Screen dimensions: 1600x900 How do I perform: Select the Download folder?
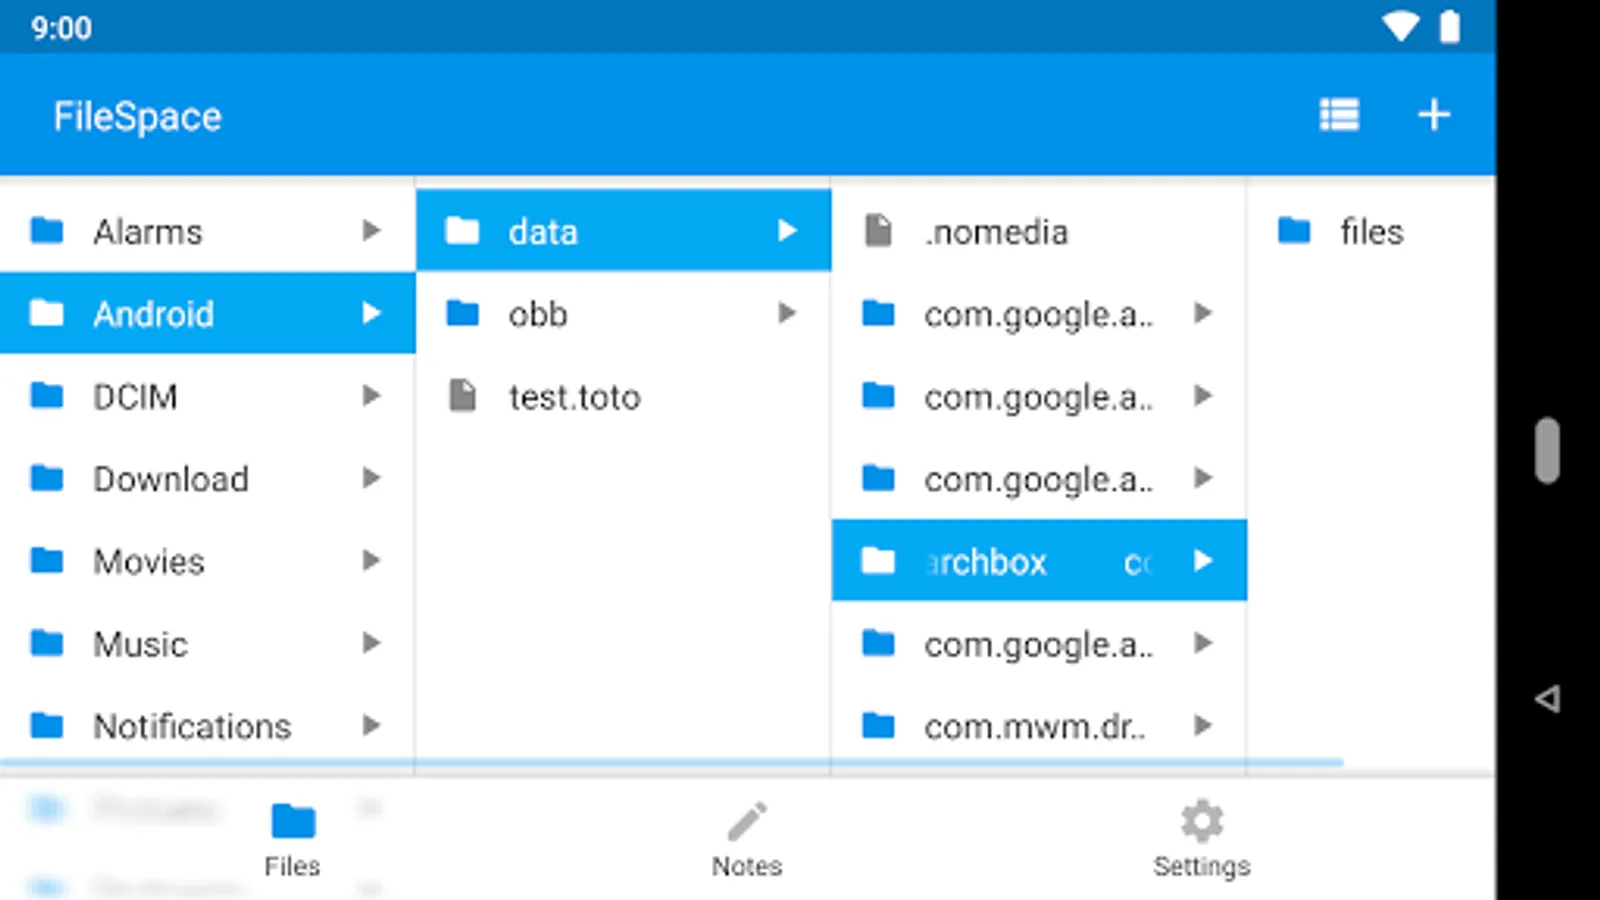point(208,478)
